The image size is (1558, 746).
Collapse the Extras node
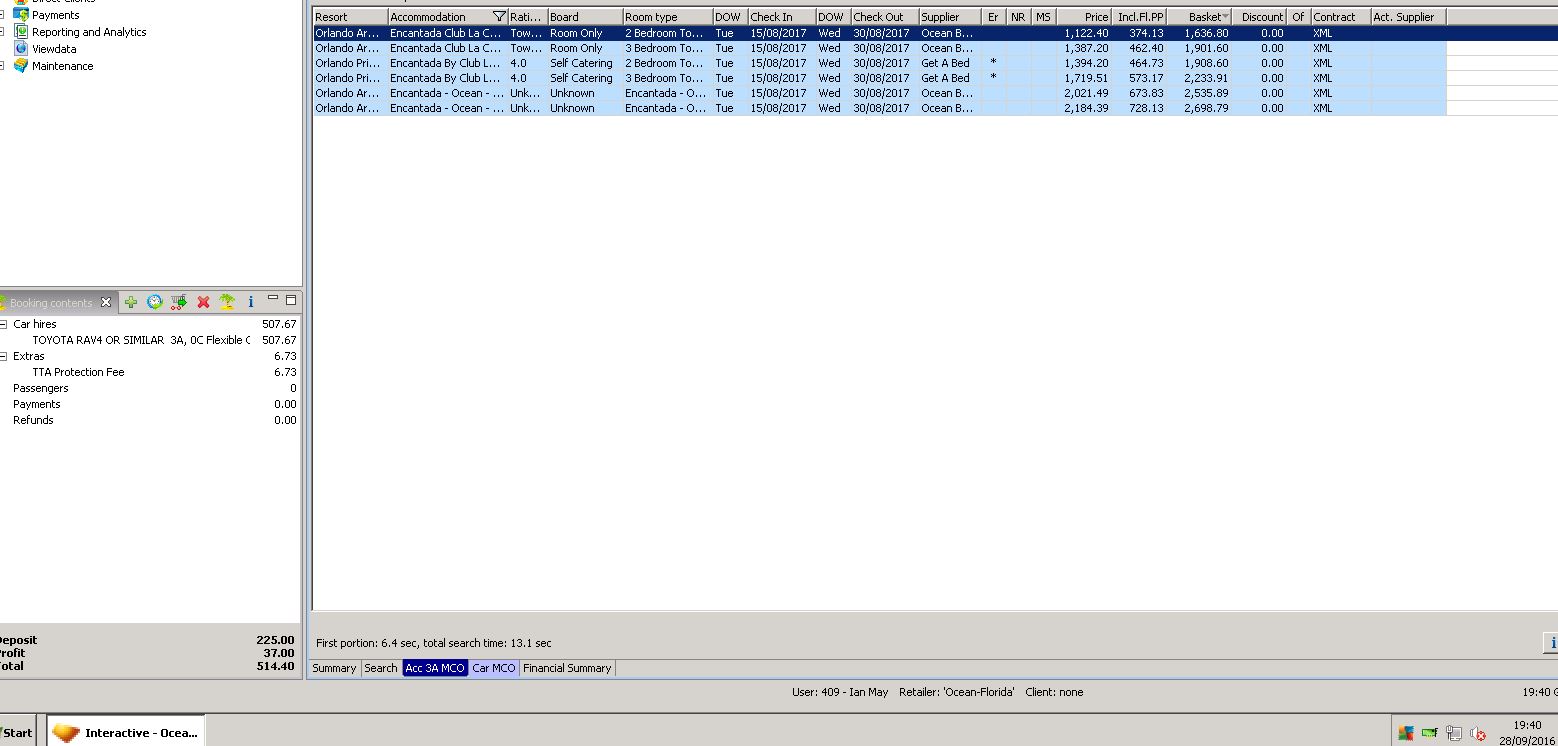pyautogui.click(x=3, y=356)
